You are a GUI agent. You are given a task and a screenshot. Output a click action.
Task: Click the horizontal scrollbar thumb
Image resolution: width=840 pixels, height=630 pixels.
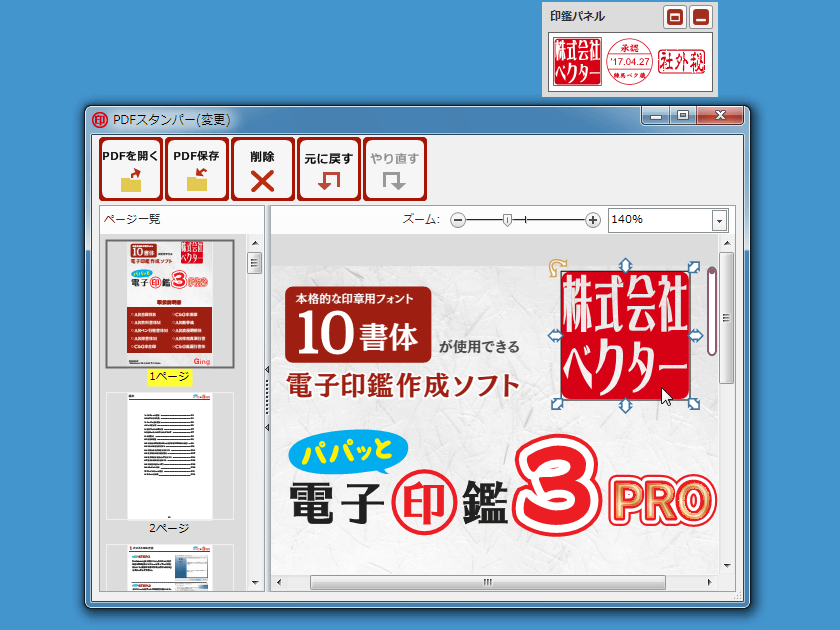coord(488,582)
